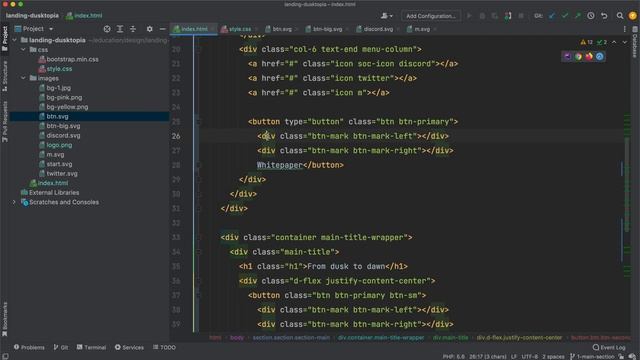Screen dimensions: 640x360
Task: Click the 1-main-section git branch widget
Action: pos(592,357)
